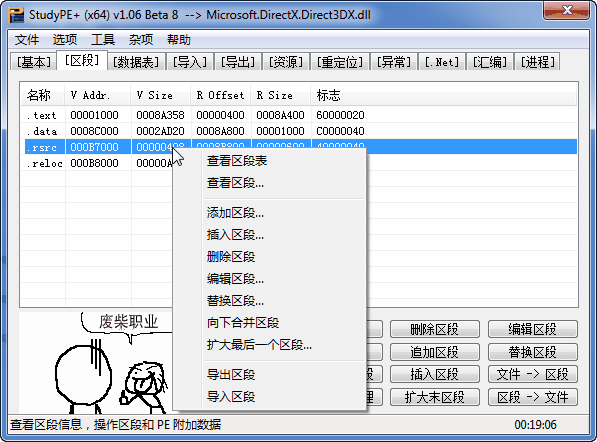Viewport: 597px width, 442px height.
Task: Open the 帮助 menu
Action: (x=179, y=40)
